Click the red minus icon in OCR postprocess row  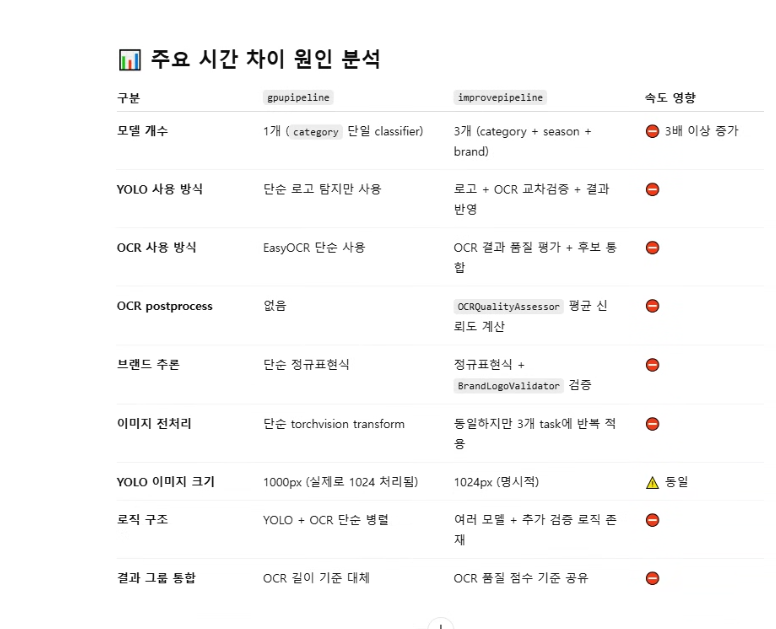[x=652, y=306]
